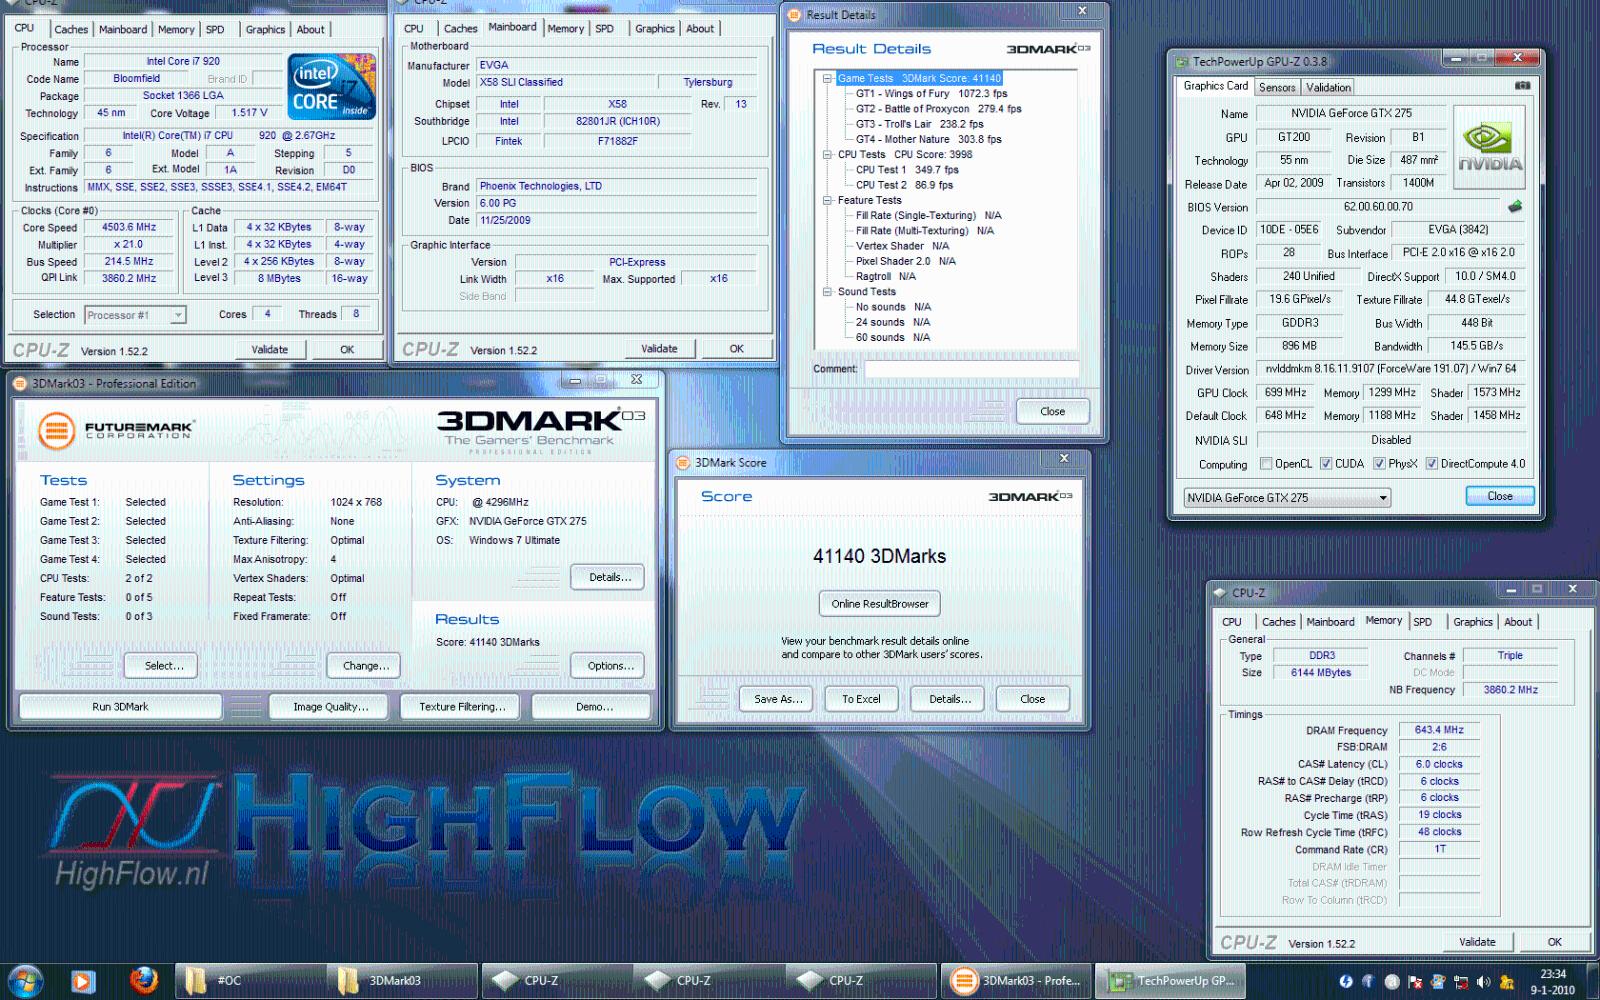This screenshot has width=1600, height=1000.
Task: Activate the TechPowerUp GPU-Z taskbar button
Action: coord(1170,981)
